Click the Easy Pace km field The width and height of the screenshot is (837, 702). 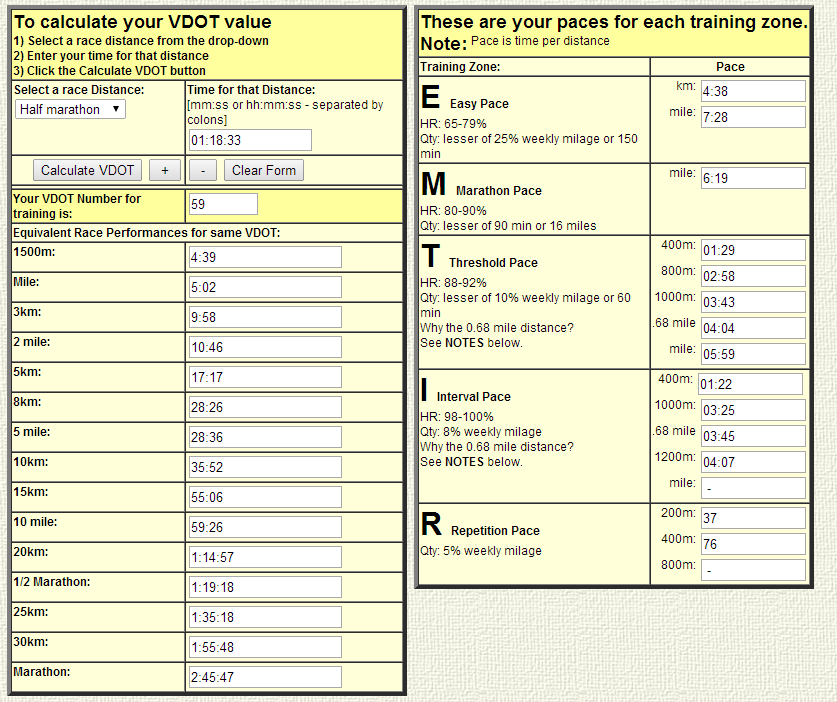pos(752,91)
